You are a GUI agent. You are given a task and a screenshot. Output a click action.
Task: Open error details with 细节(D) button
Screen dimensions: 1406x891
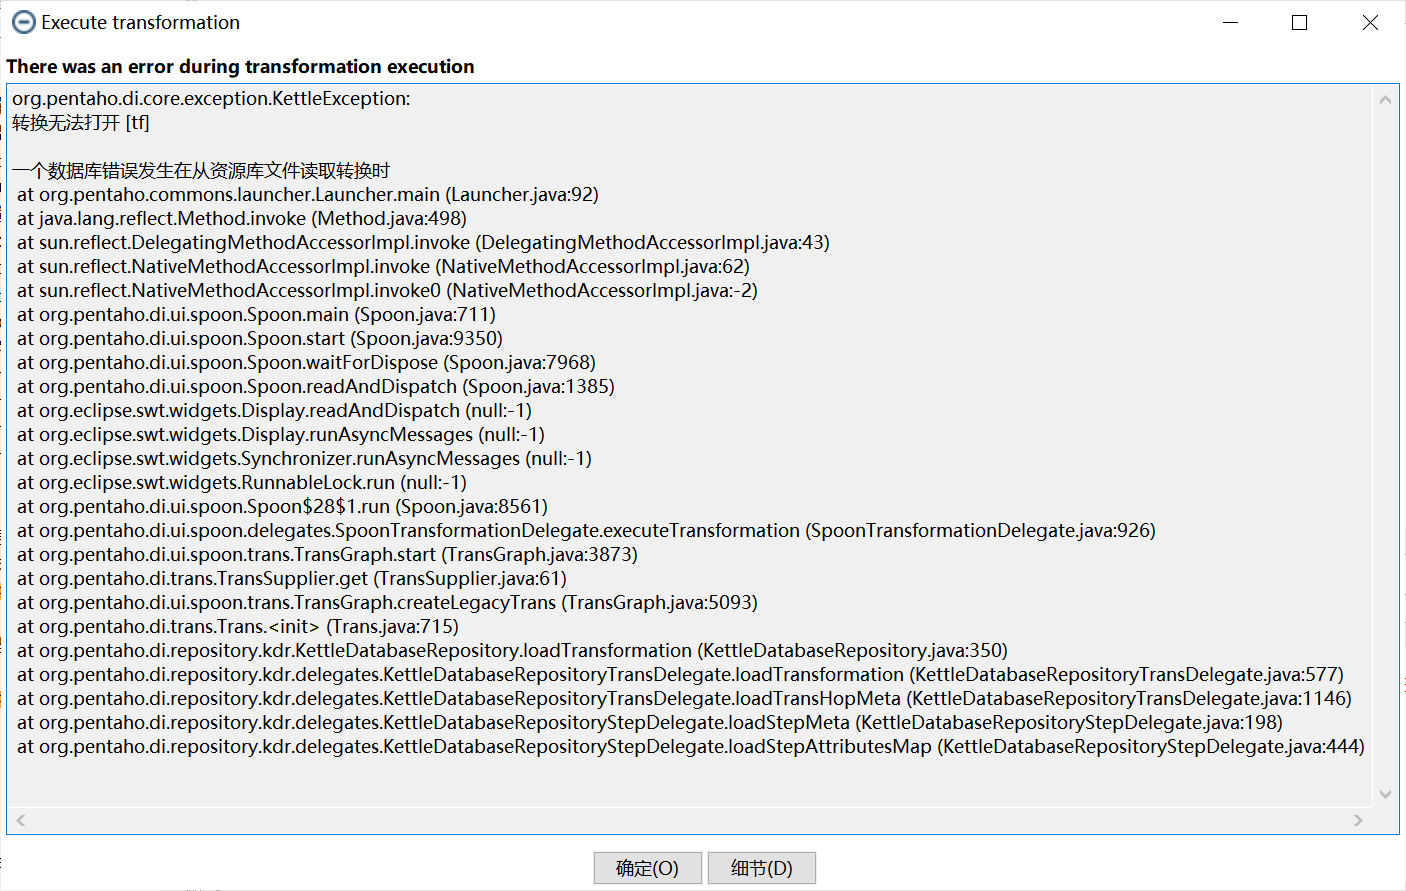coord(761,868)
